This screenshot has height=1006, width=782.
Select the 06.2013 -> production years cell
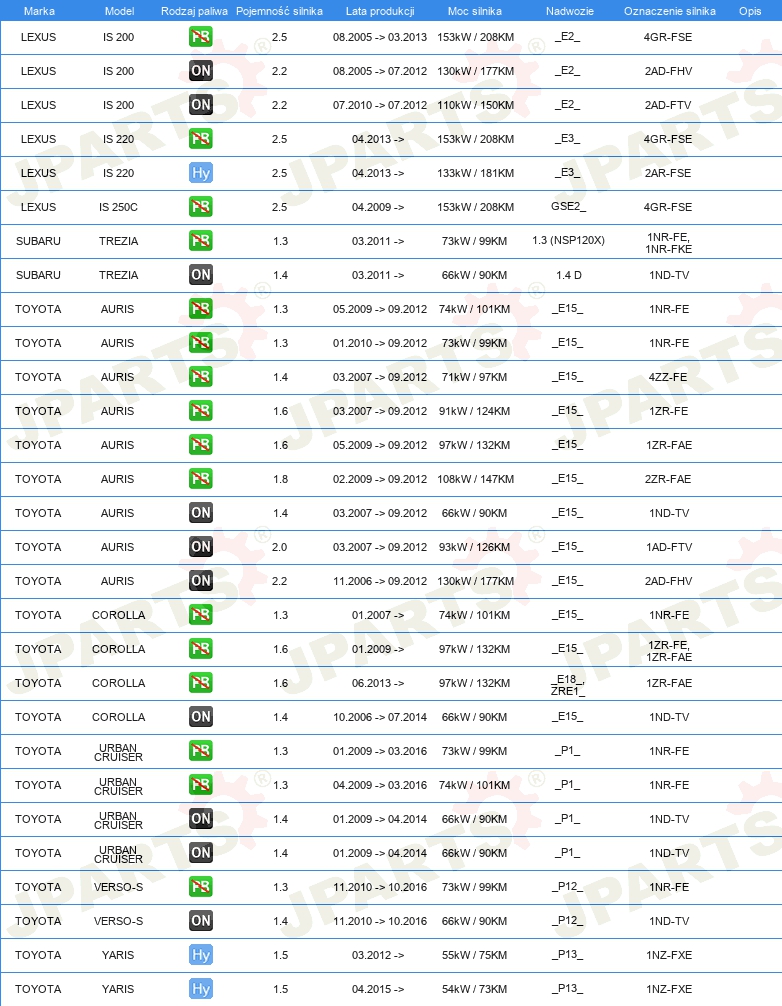point(378,683)
